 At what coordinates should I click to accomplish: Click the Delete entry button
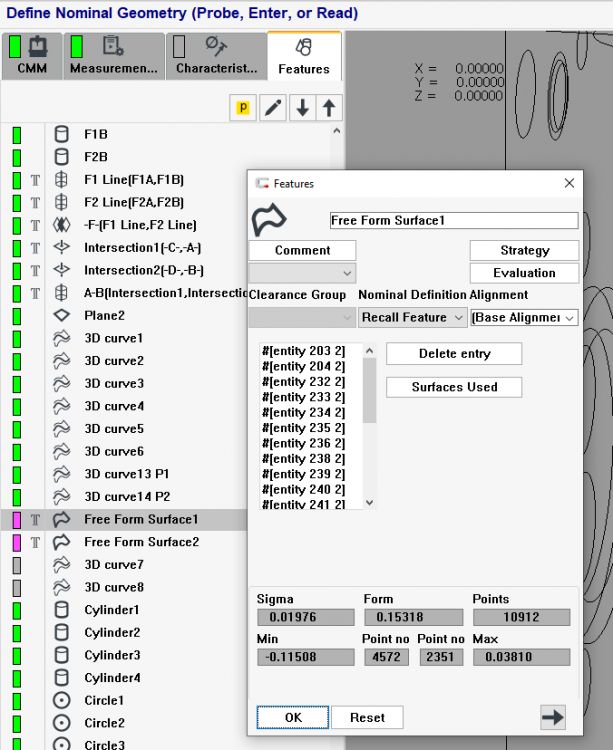[x=454, y=354]
